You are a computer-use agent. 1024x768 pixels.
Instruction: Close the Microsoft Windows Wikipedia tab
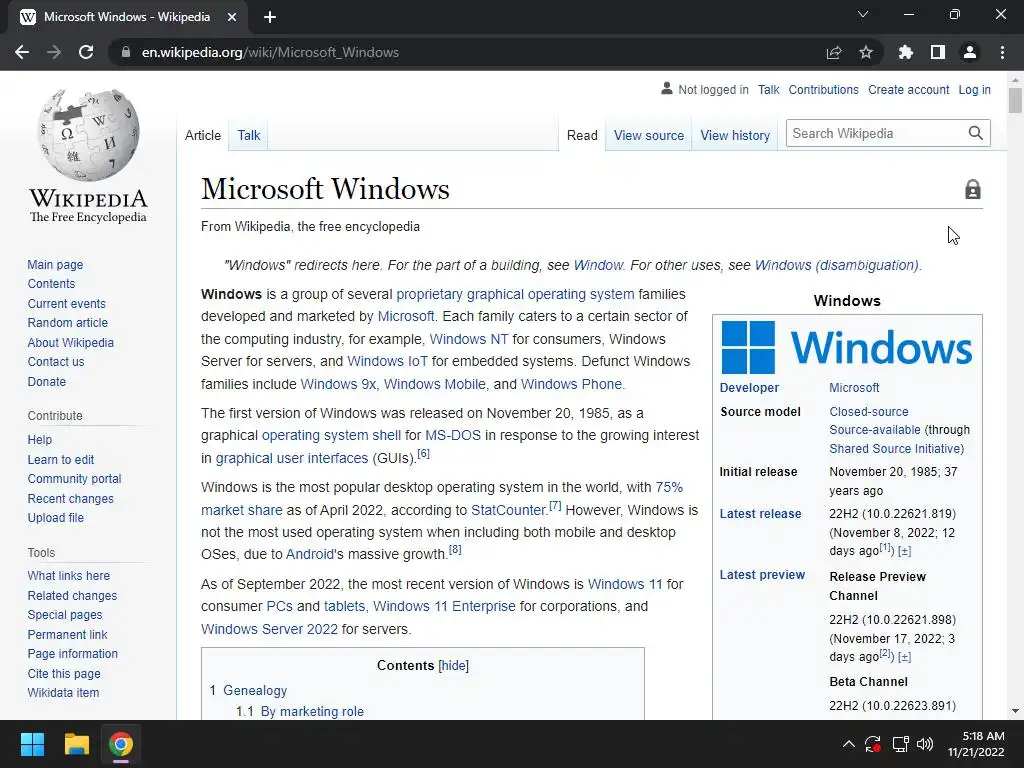point(232,17)
